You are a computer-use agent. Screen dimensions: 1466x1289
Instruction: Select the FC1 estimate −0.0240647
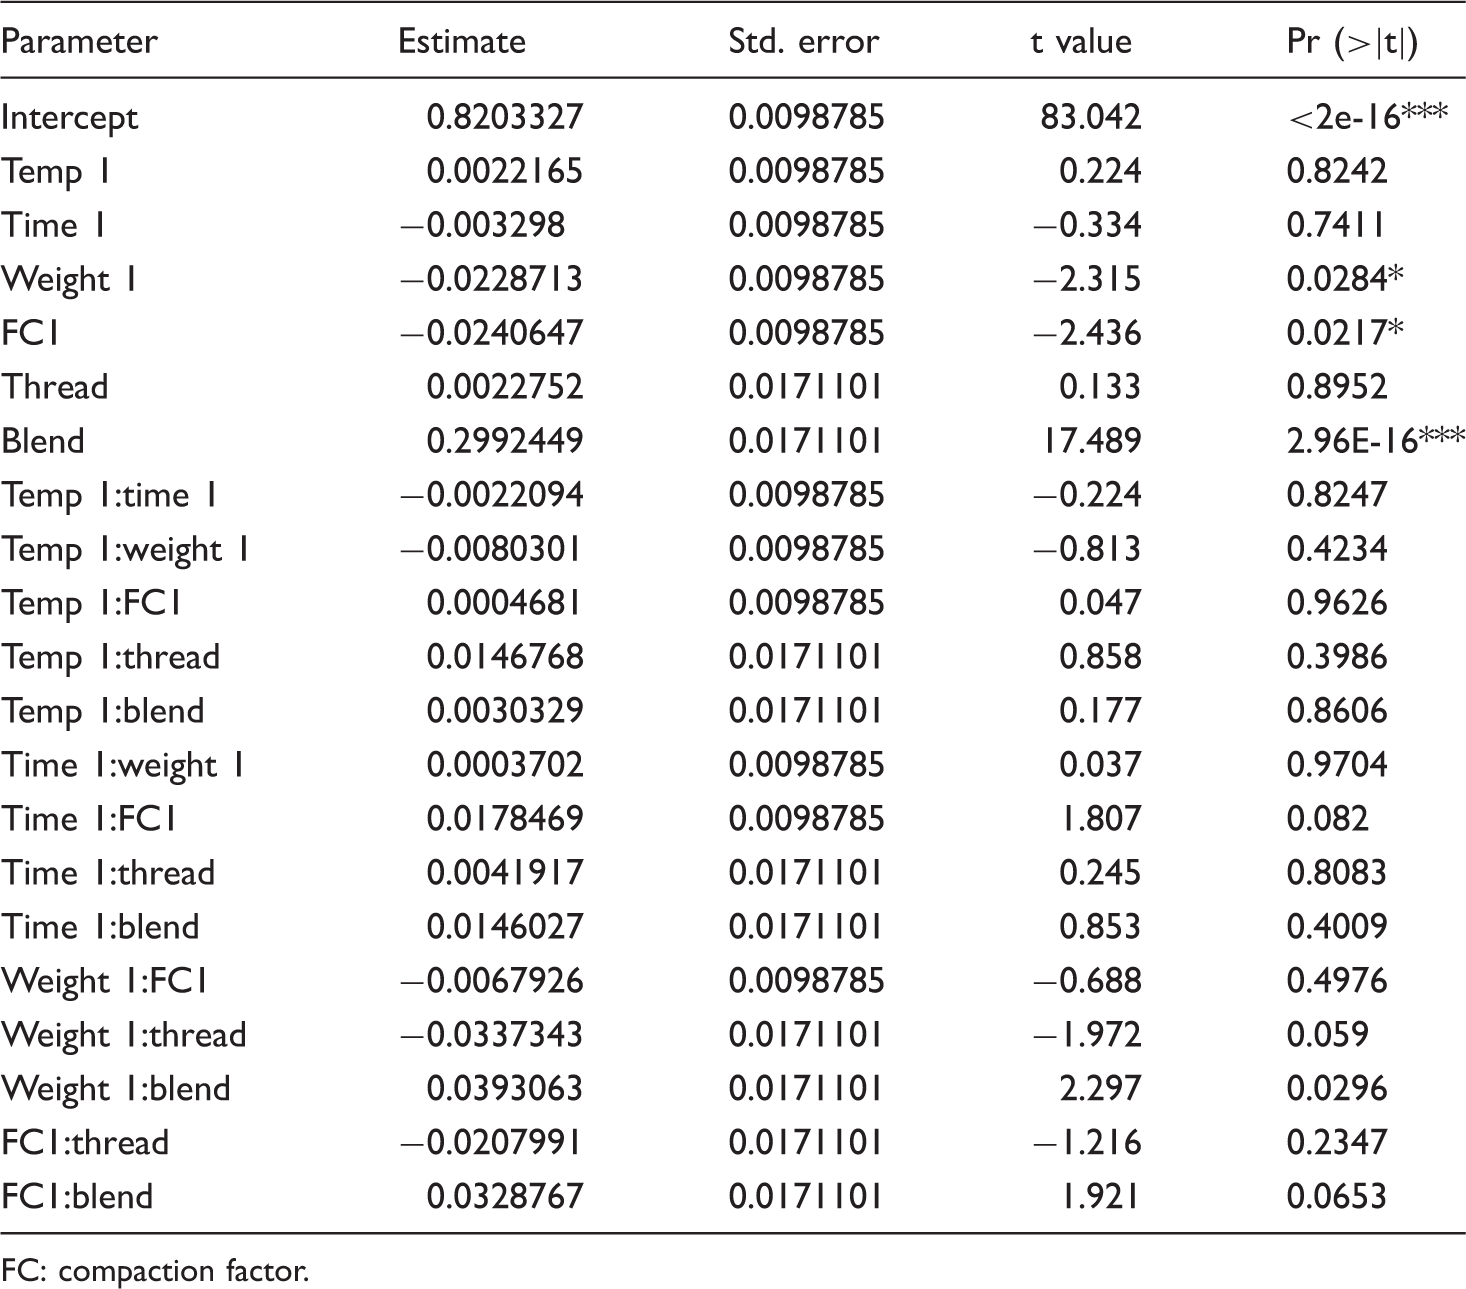[492, 333]
